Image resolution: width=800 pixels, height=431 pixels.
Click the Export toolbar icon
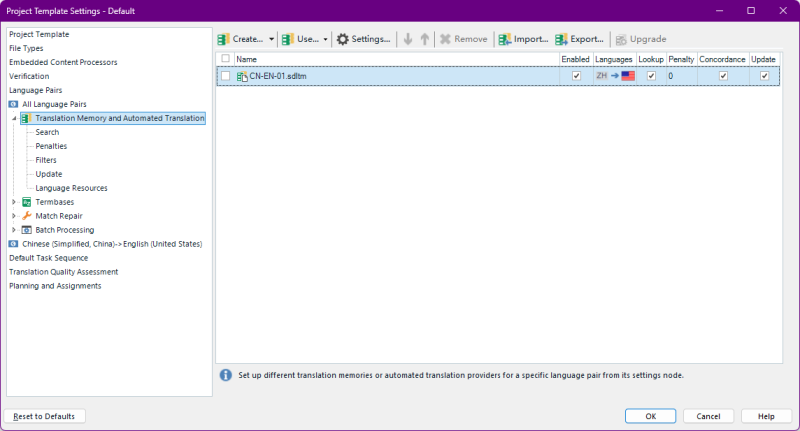pos(562,39)
